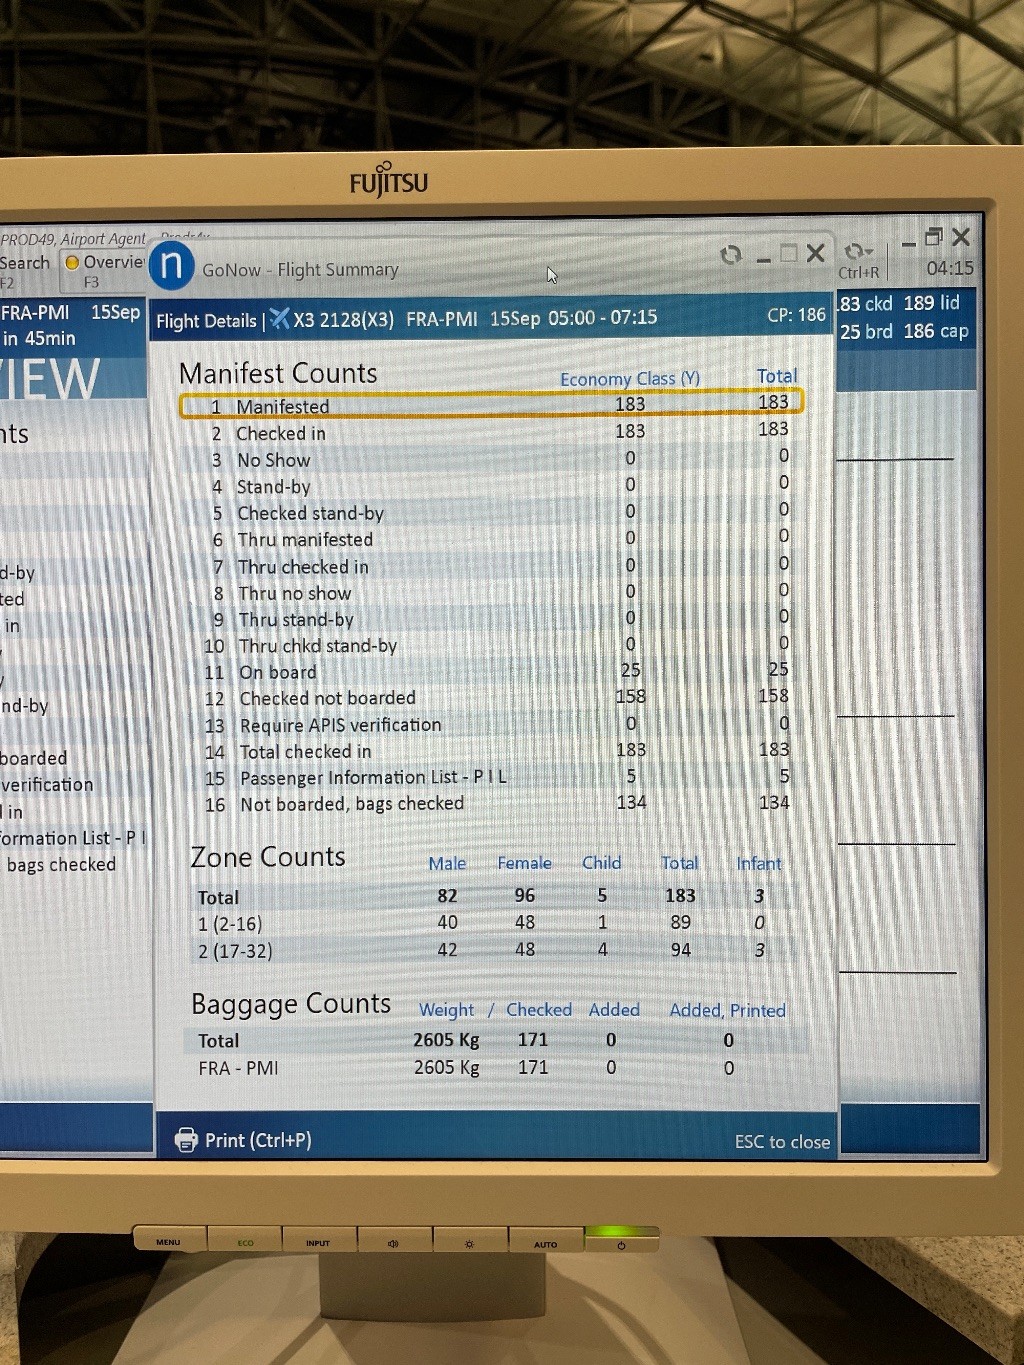This screenshot has height=1365, width=1024.
Task: Minimize the Flight Summary dialog
Action: pos(764,258)
